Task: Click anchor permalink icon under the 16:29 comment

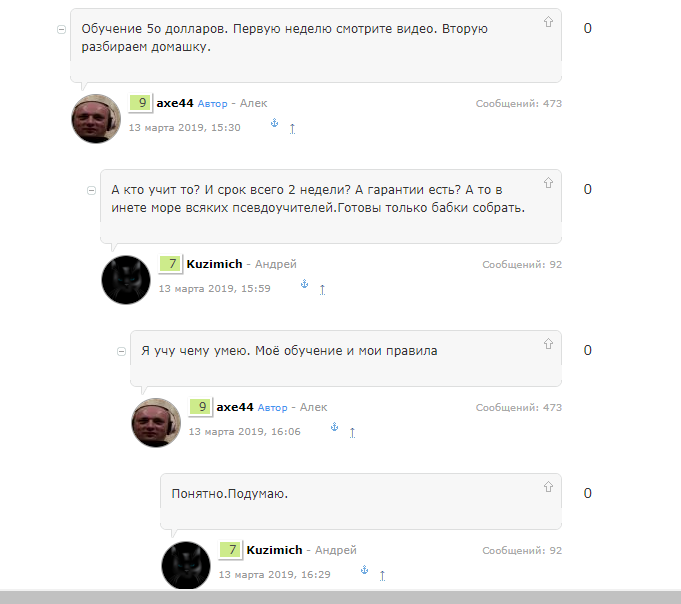Action: pyautogui.click(x=364, y=570)
